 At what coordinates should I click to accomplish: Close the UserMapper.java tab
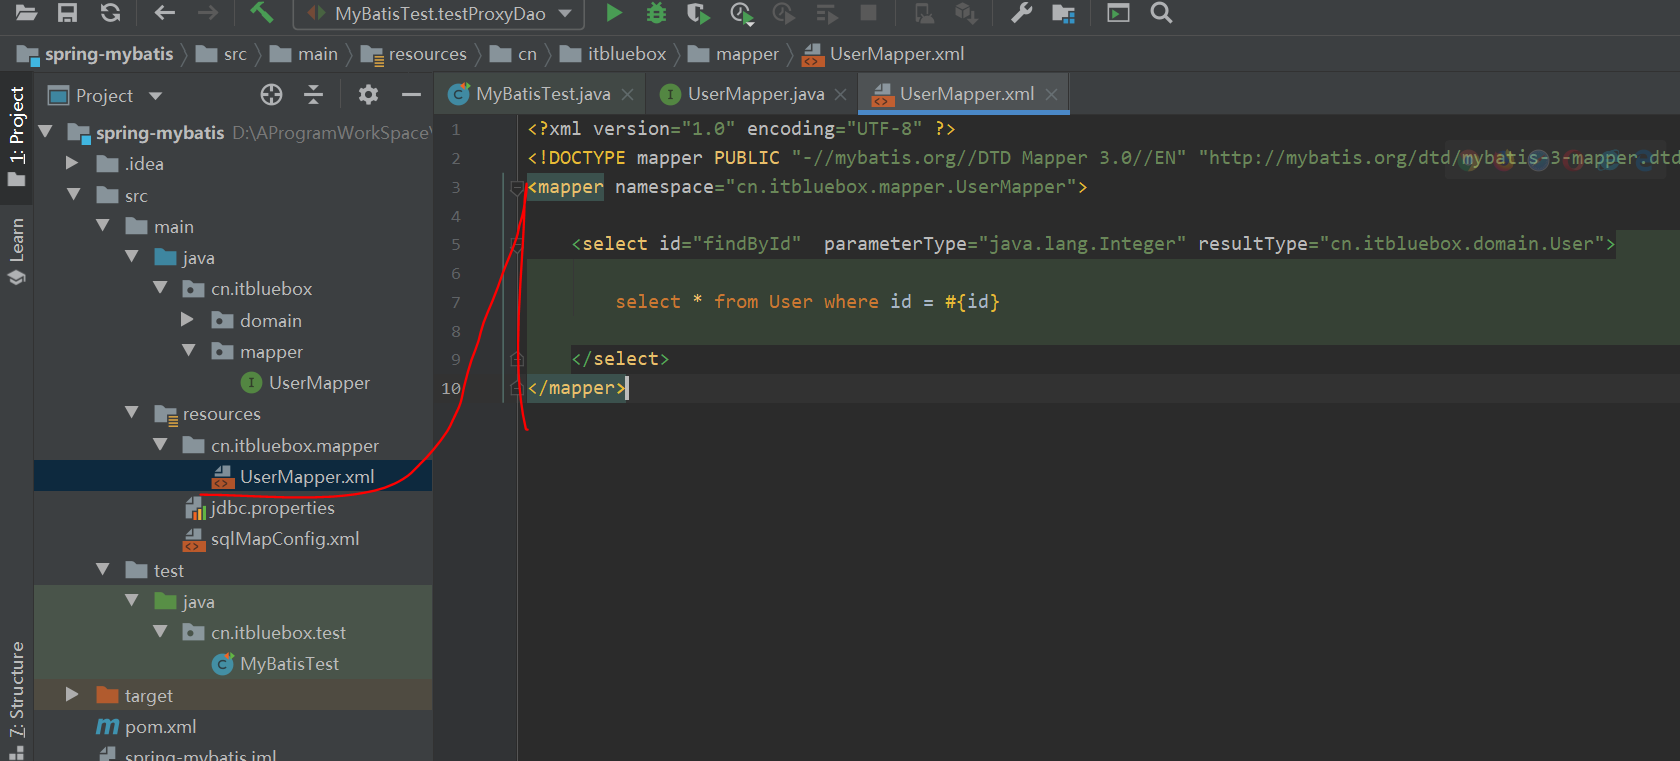840,95
